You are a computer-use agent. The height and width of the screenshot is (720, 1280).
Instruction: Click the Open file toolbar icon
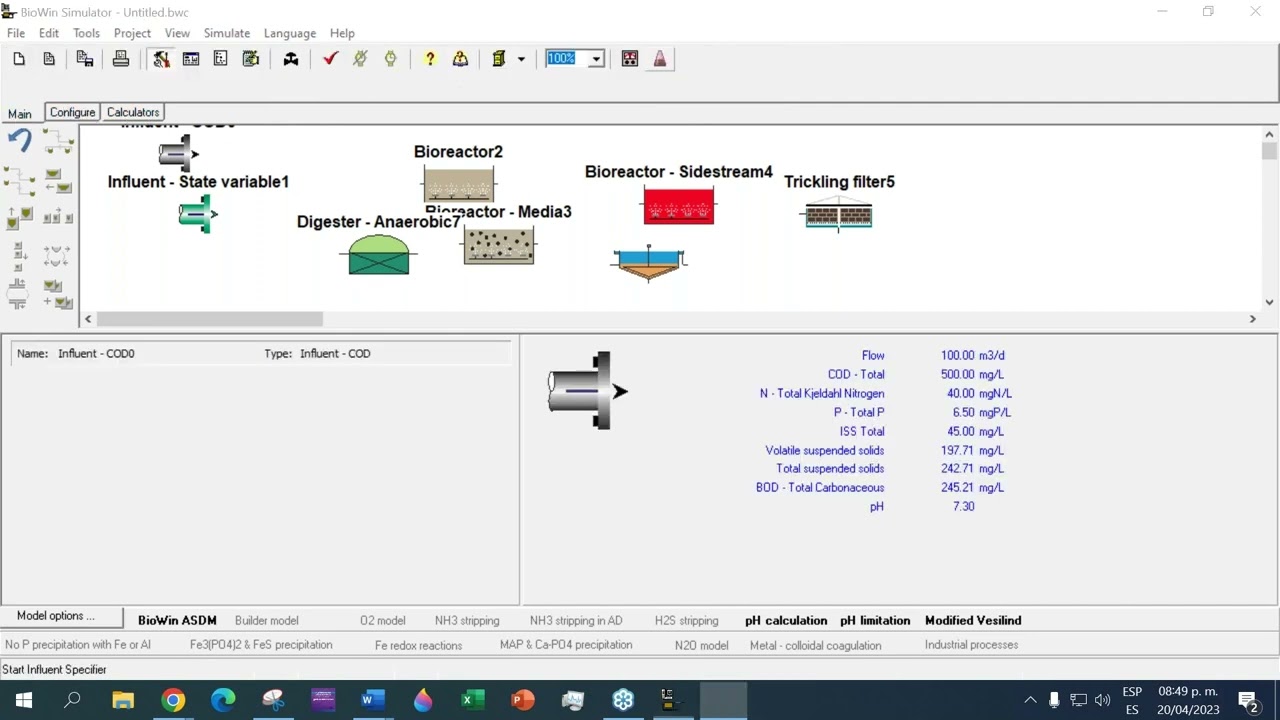tap(49, 59)
